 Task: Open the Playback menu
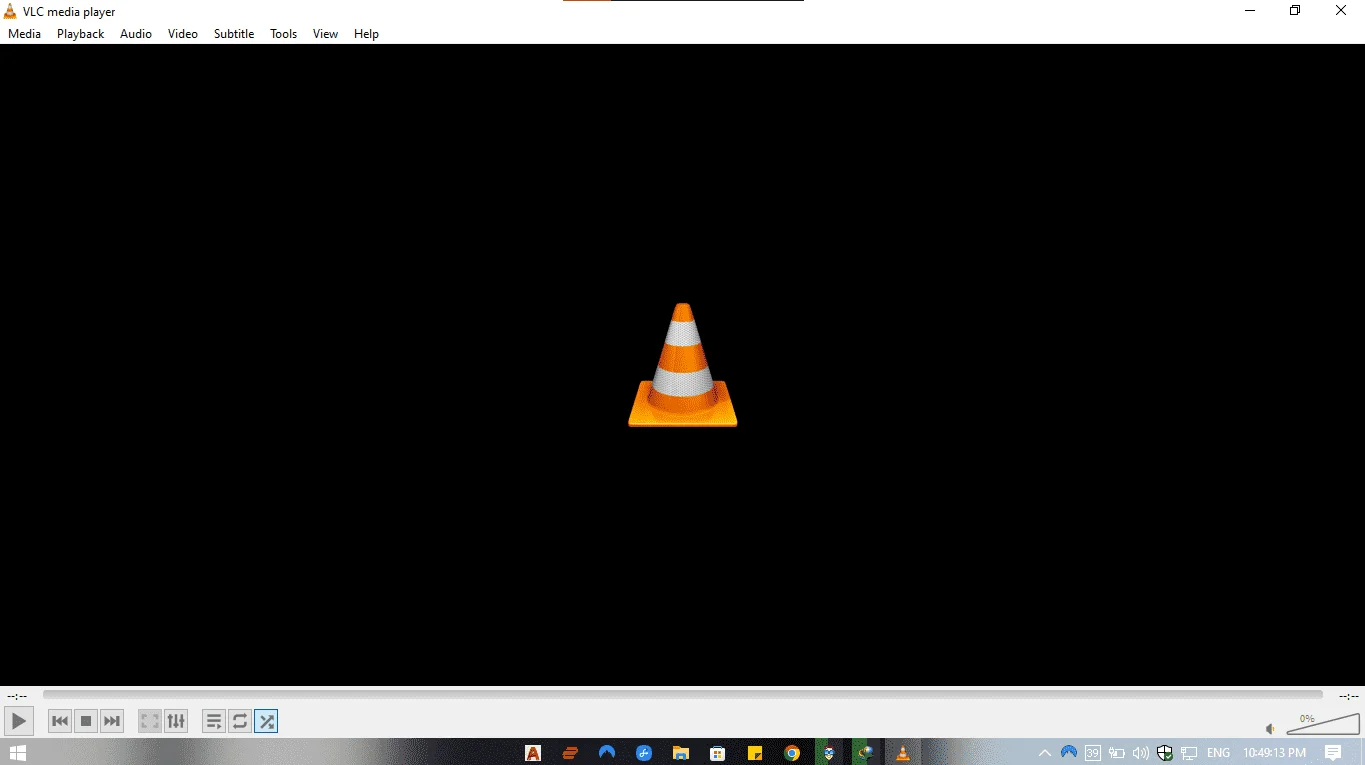click(81, 34)
